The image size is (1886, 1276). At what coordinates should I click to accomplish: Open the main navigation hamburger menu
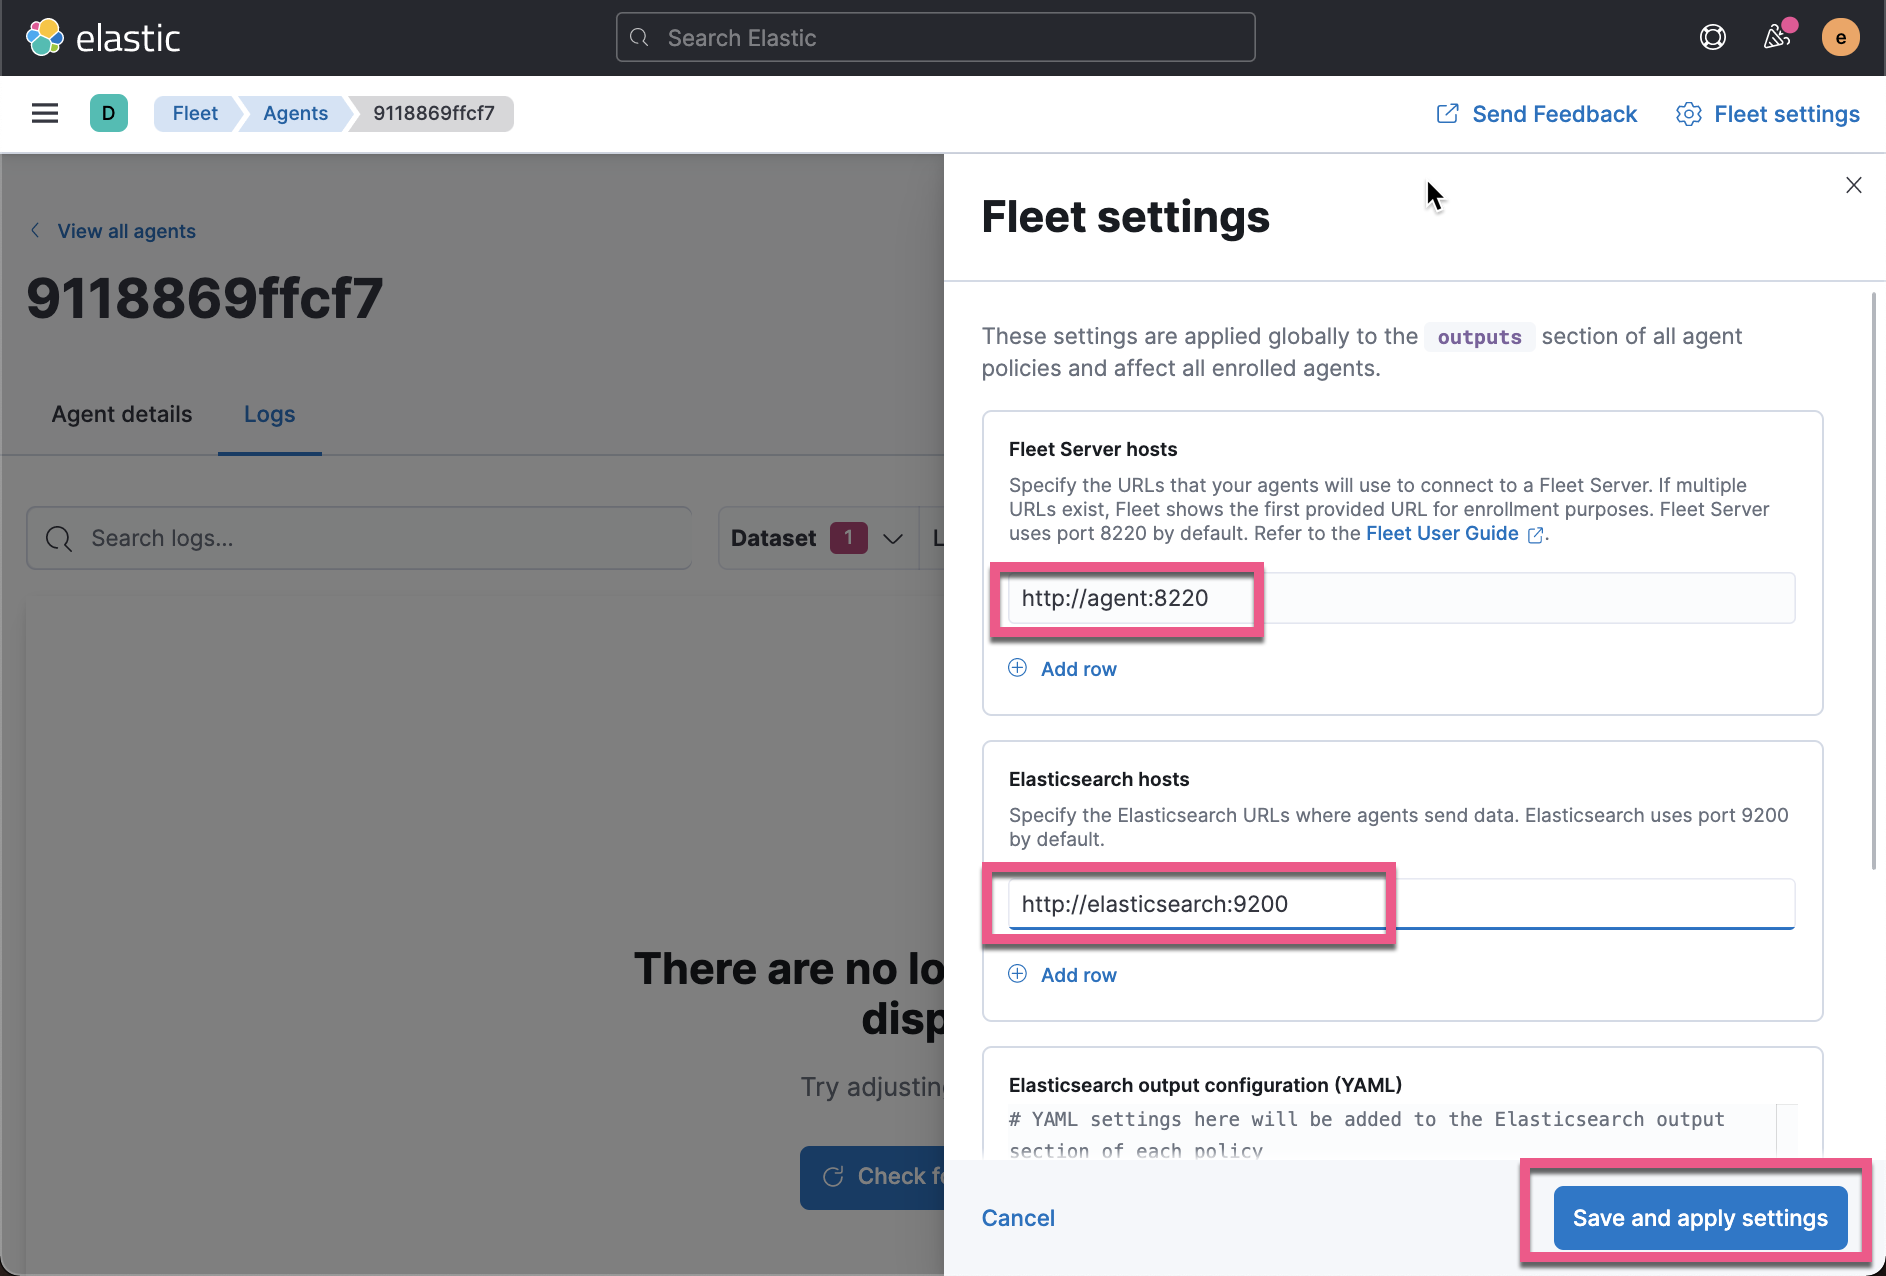click(x=45, y=113)
